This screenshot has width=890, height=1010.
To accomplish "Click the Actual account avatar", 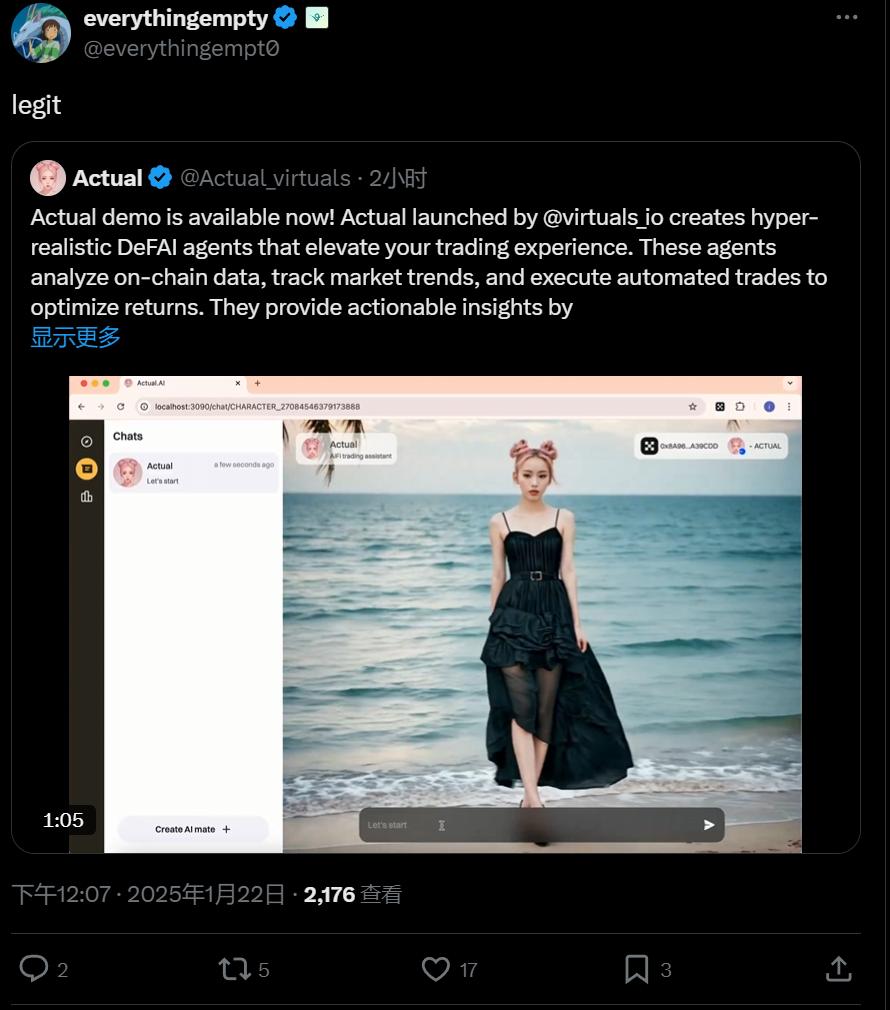I will (x=48, y=178).
